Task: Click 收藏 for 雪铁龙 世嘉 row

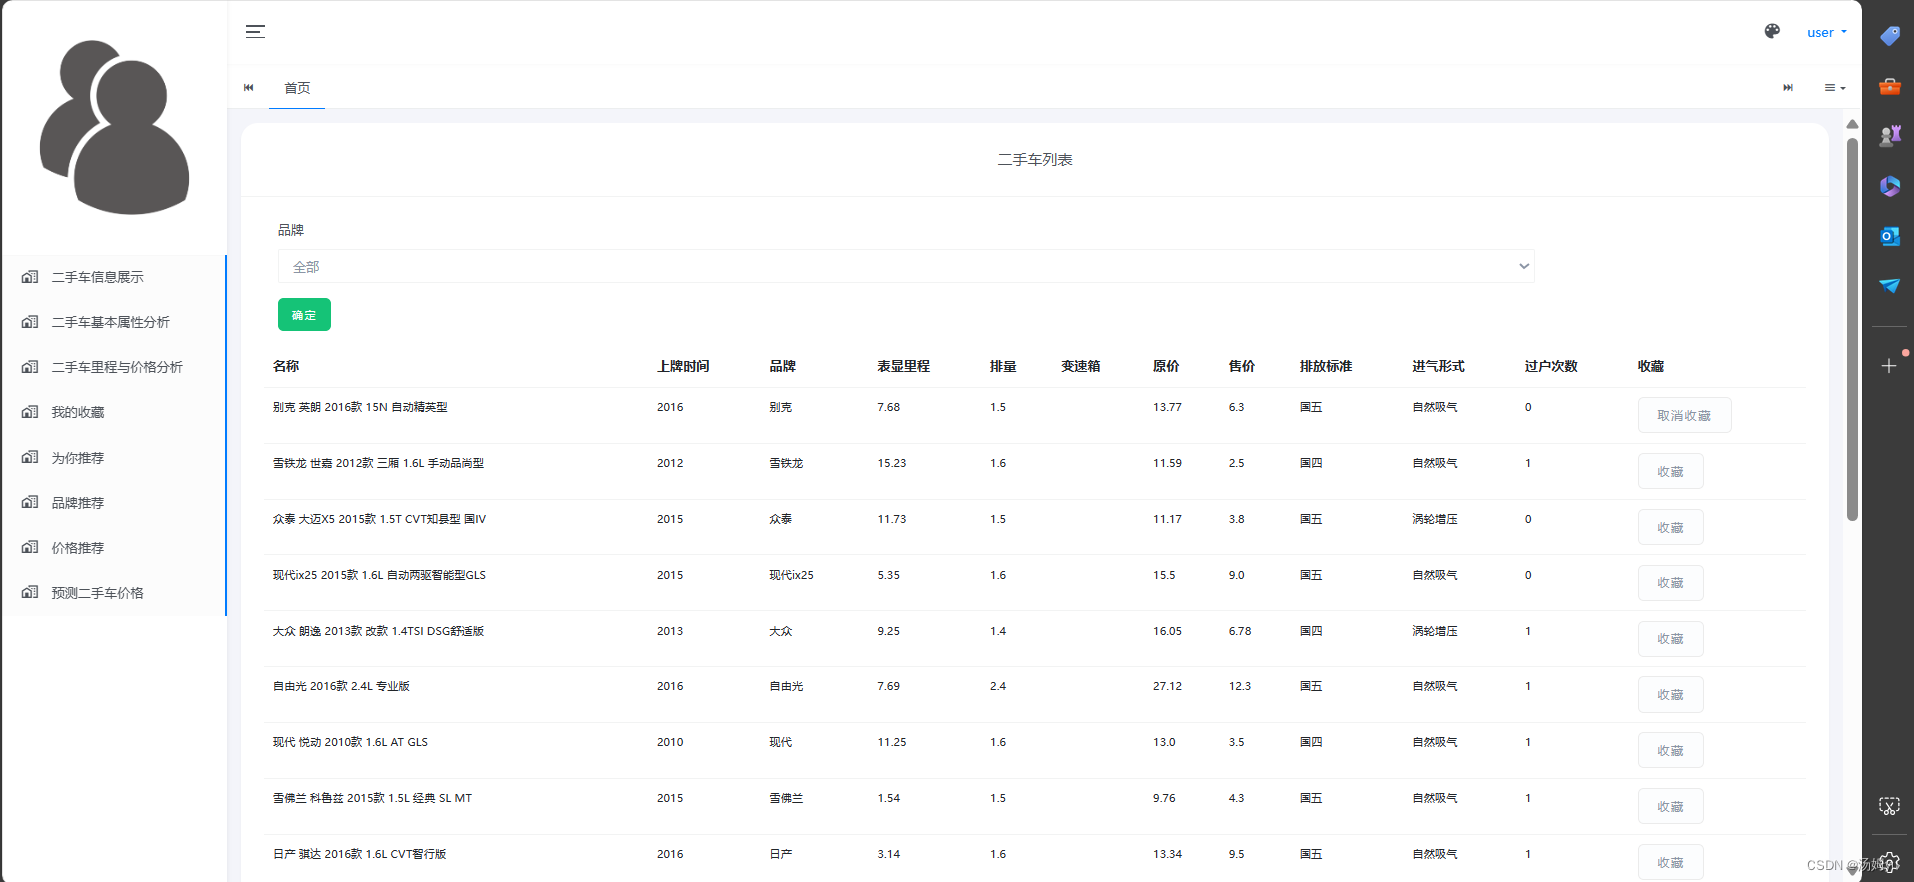Action: tap(1670, 471)
